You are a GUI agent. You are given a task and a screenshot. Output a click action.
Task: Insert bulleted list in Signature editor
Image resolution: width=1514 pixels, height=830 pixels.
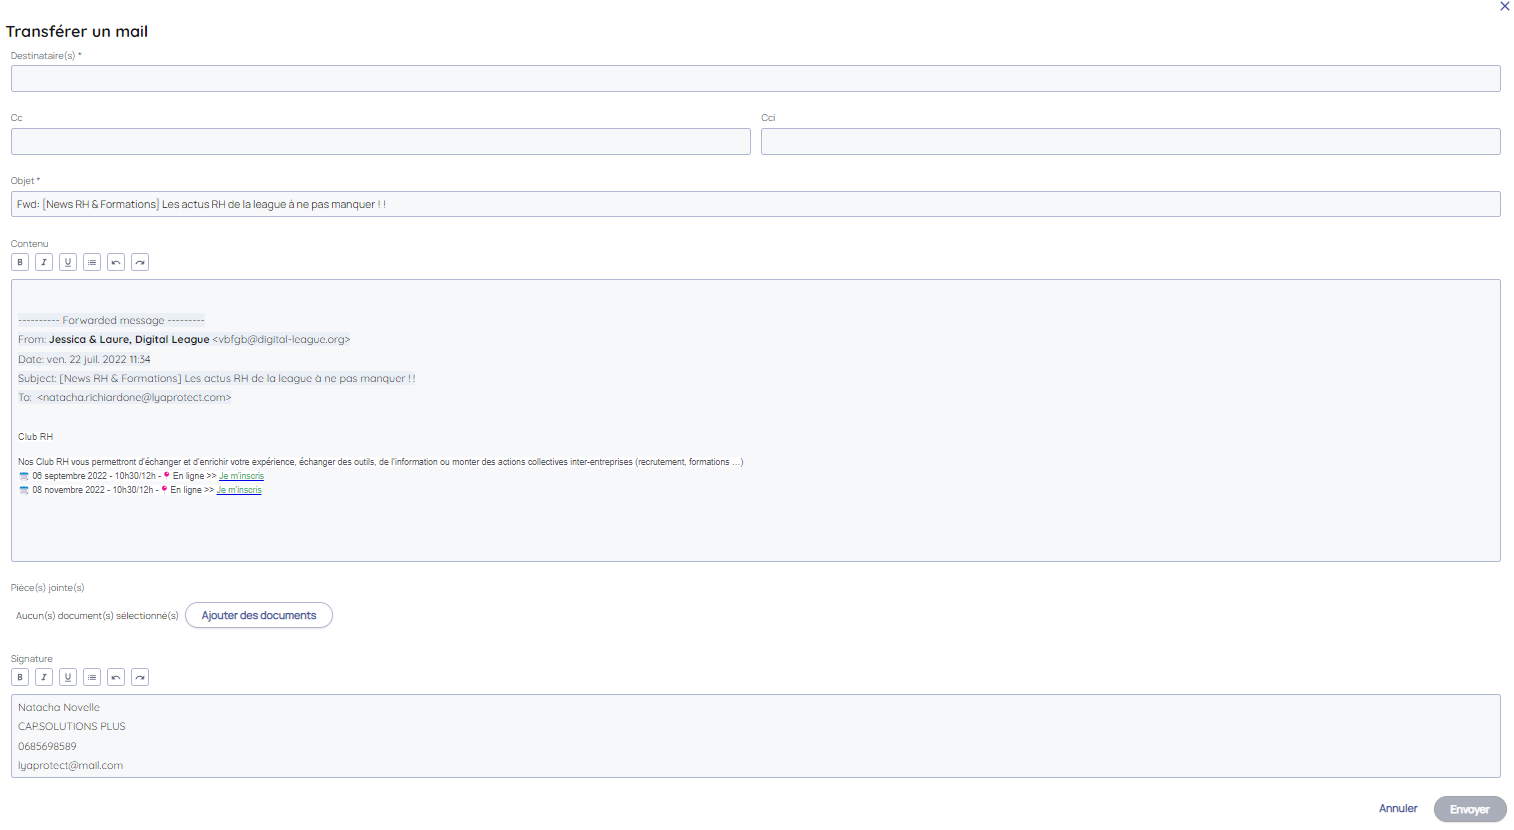pos(92,677)
